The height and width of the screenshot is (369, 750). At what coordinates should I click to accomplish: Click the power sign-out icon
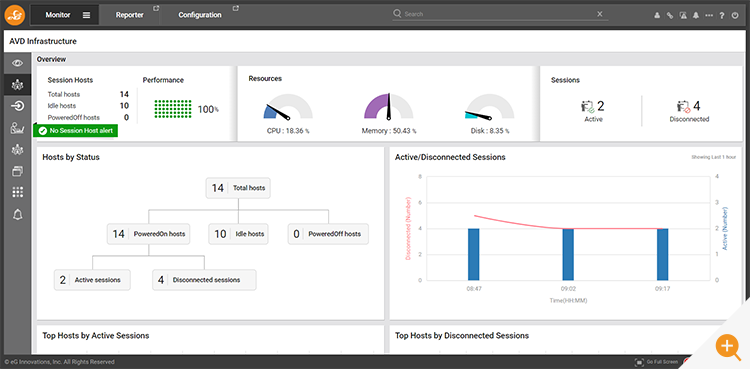[735, 15]
